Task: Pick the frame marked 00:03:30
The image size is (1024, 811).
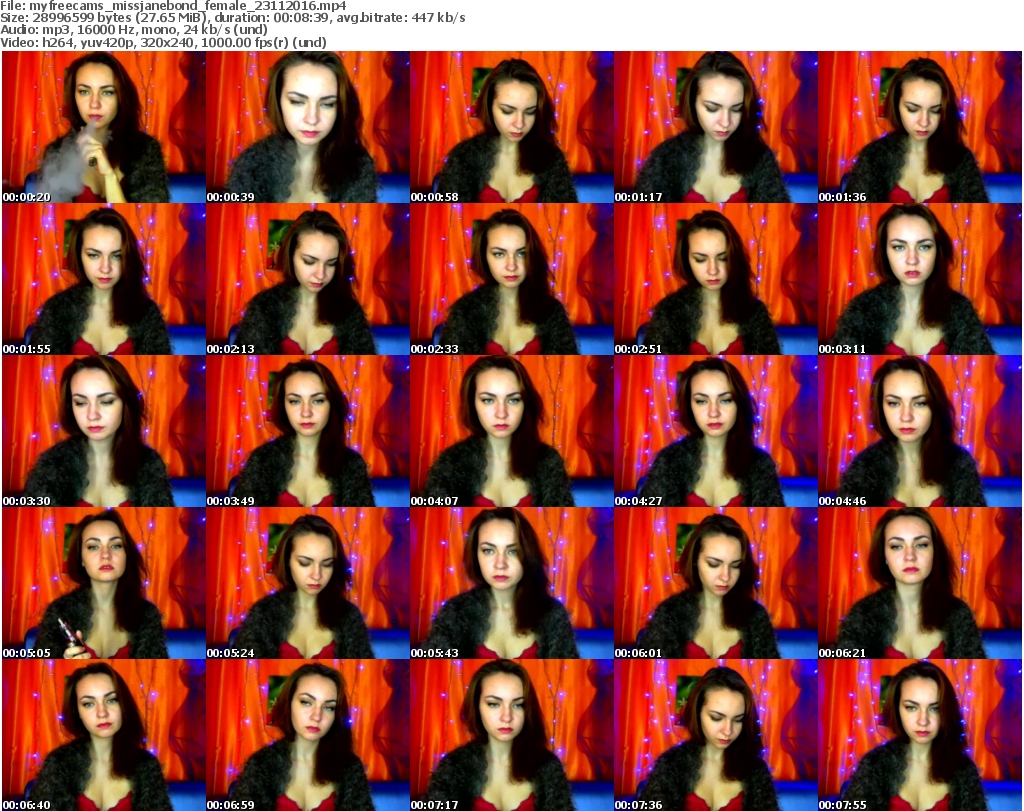Action: (x=104, y=432)
